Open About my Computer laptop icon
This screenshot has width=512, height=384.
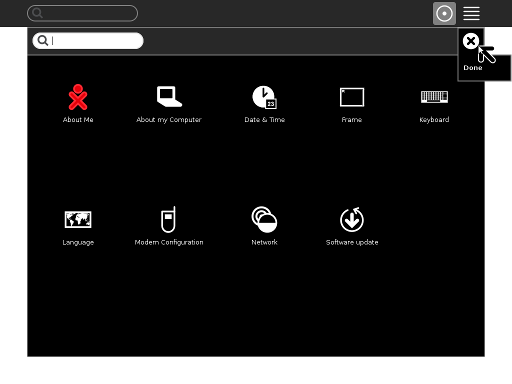[169, 97]
